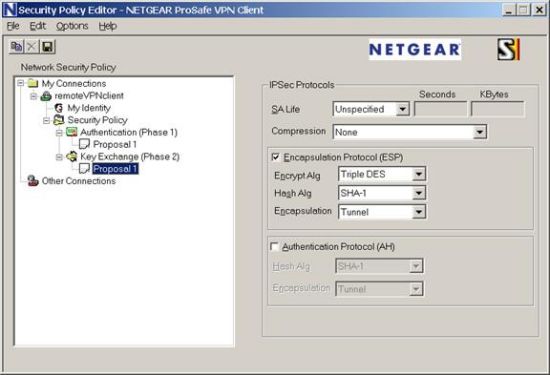550x375 pixels.
Task: Click the NETGEAR logo
Action: point(415,49)
